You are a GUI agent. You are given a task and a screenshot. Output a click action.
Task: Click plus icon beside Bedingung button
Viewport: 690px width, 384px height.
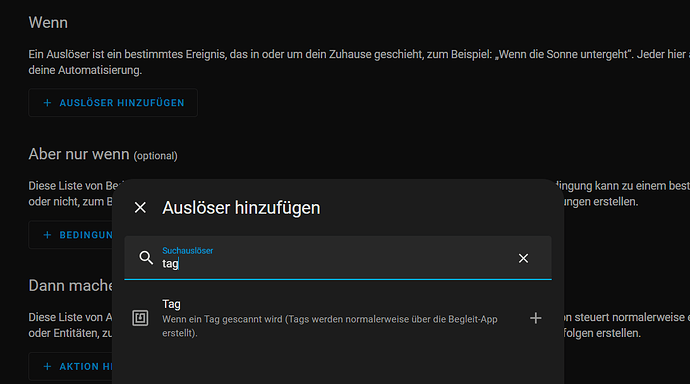(x=47, y=235)
